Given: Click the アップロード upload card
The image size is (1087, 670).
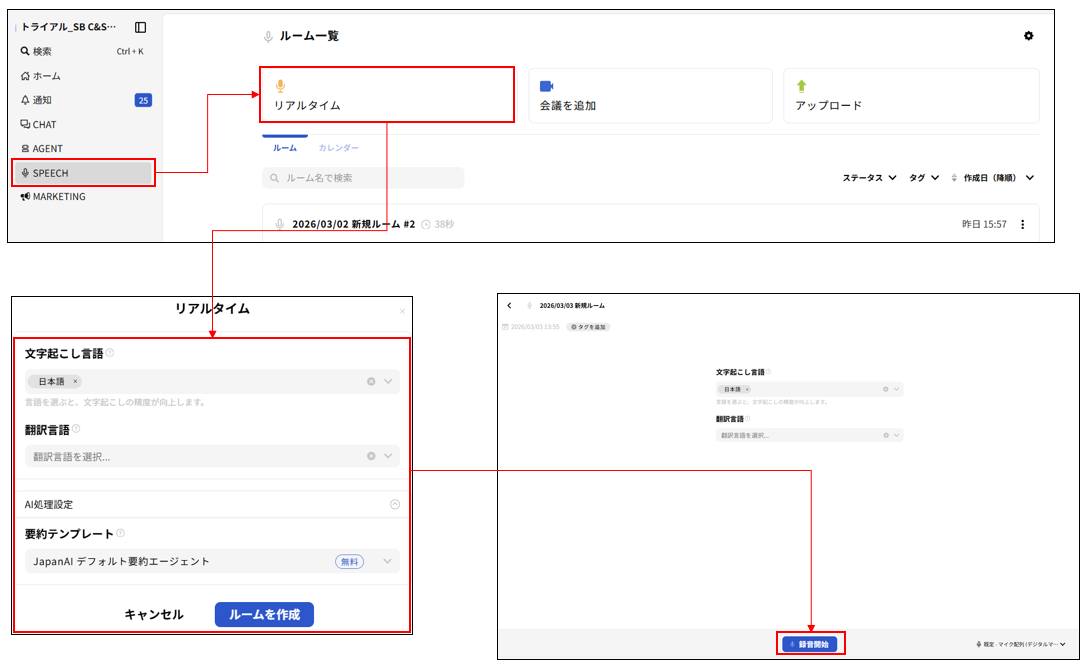Looking at the screenshot, I should pos(910,96).
